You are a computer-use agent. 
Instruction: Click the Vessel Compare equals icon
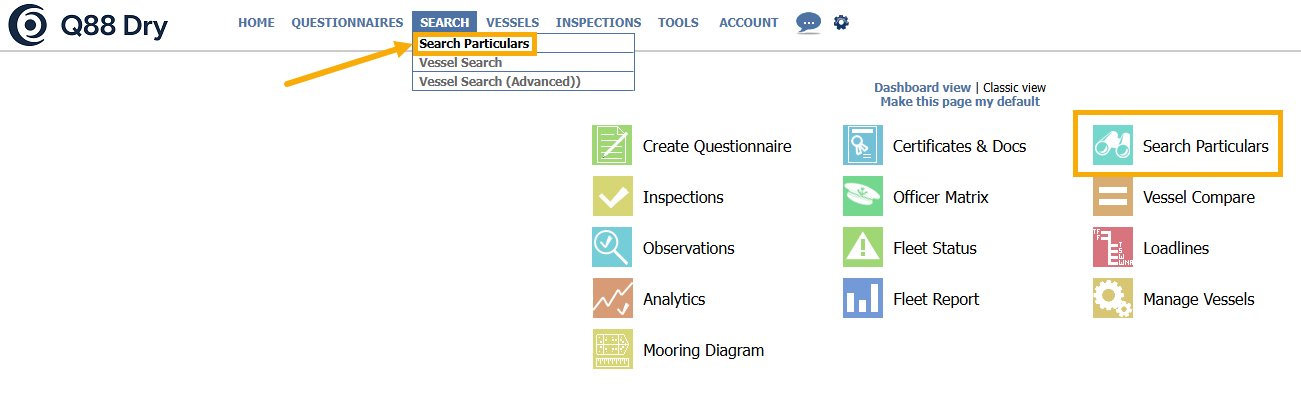pos(1112,197)
